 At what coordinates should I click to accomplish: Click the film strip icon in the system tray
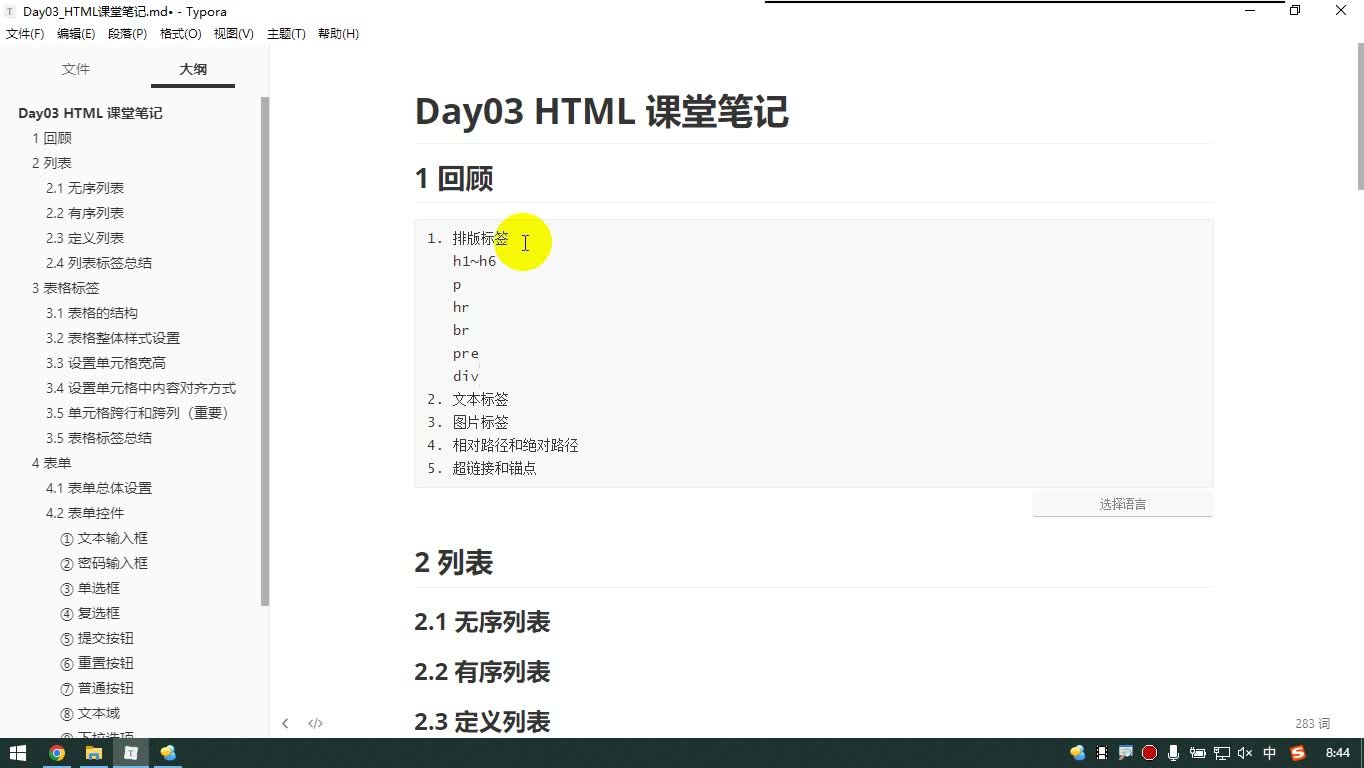(x=1102, y=753)
